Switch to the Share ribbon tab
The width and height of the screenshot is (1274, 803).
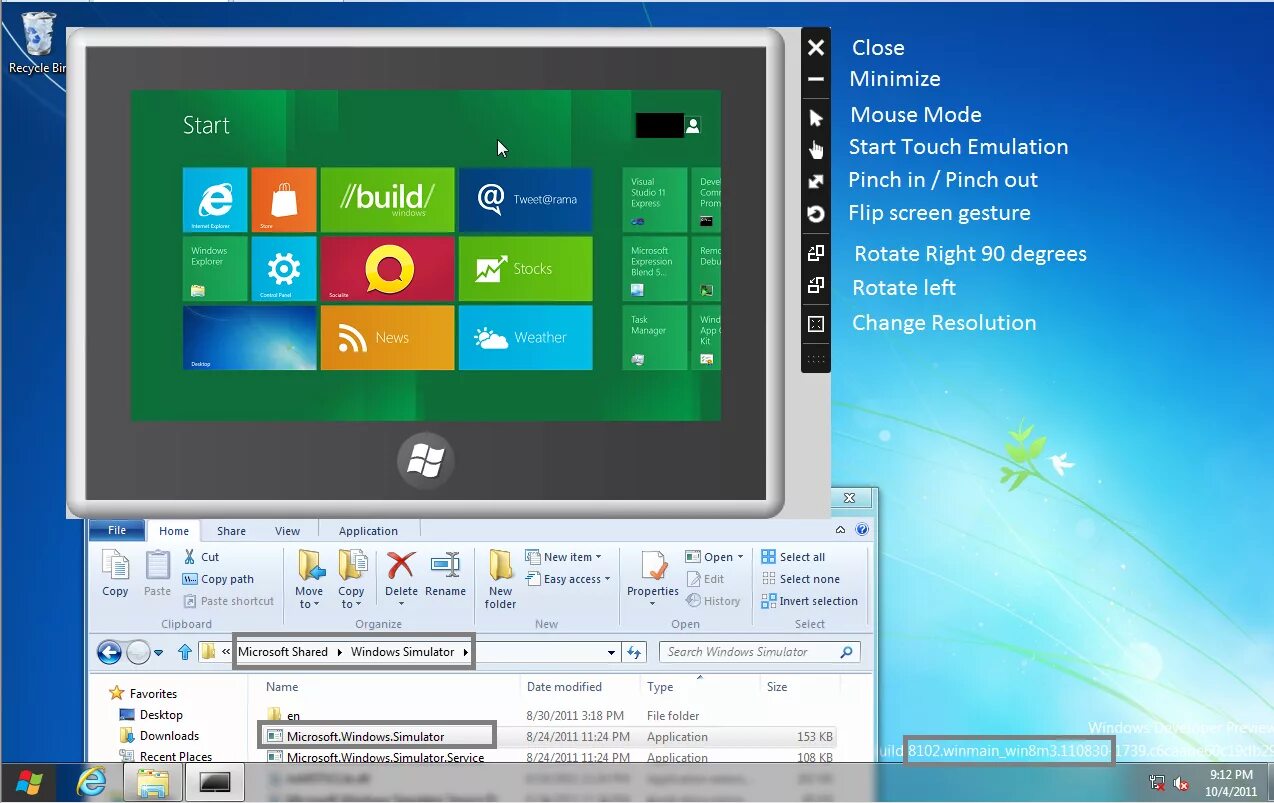click(x=231, y=531)
